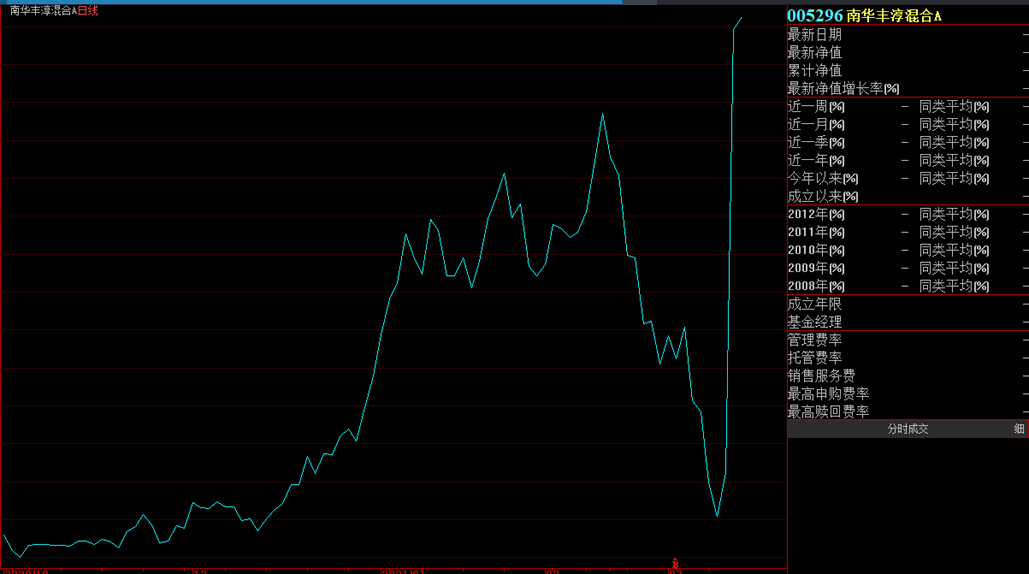Click the 成立以来(%) label
The image size is (1029, 574).
pos(823,196)
